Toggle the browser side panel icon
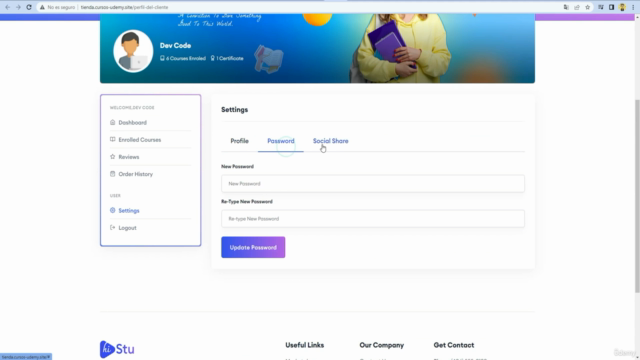640x360 pixels. point(611,7)
